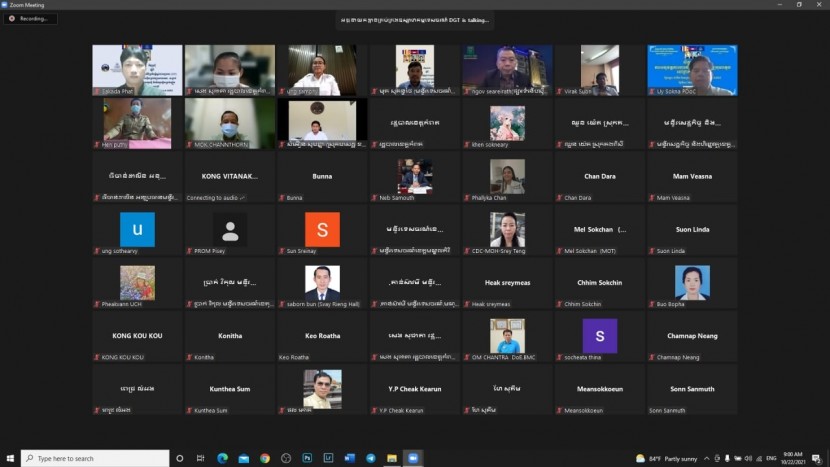Viewport: 830px width, 467px height.
Task: Launch Microsoft Edge from the taskbar
Action: tap(223, 458)
